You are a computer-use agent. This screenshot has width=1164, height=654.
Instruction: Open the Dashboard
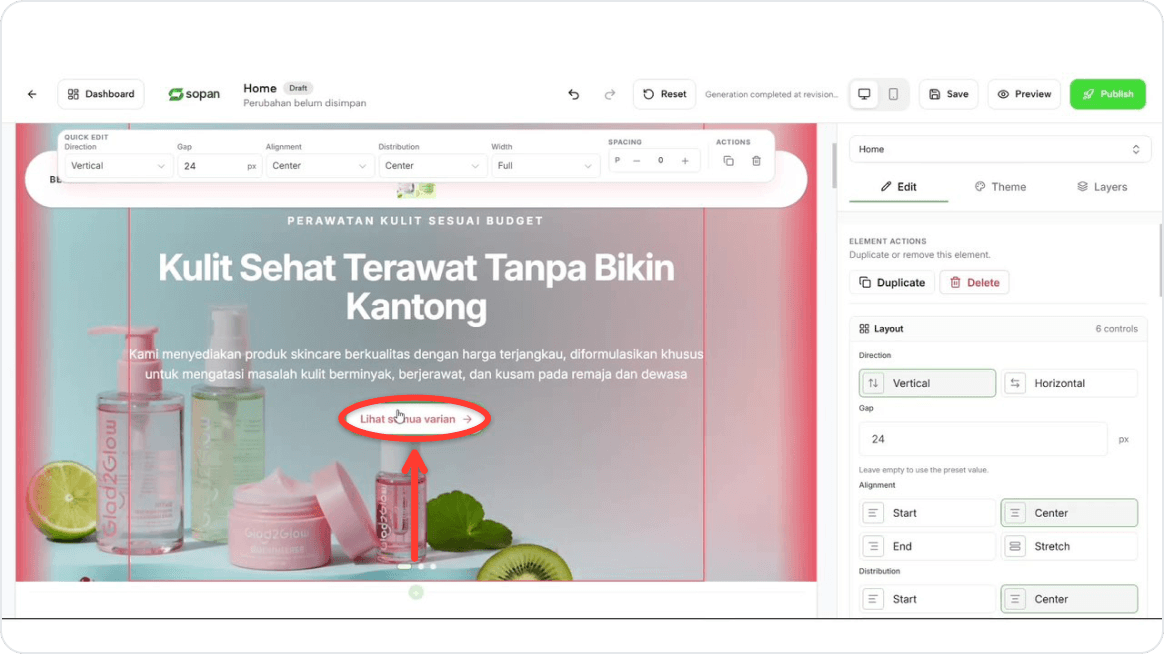click(x=101, y=94)
